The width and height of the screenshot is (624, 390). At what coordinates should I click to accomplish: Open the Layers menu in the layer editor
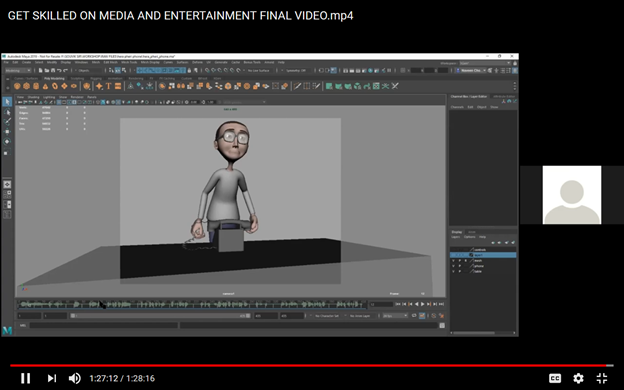pos(455,237)
